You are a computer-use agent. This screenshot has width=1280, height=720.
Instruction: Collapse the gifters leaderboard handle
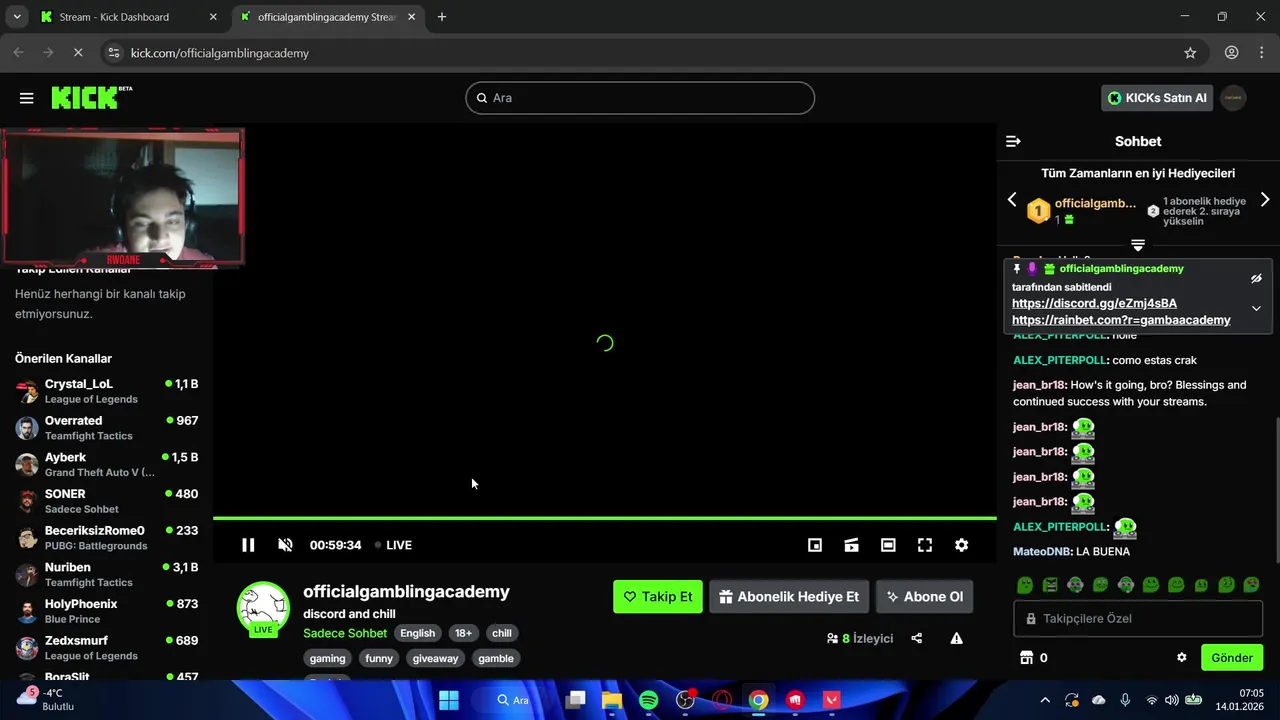tap(1138, 245)
